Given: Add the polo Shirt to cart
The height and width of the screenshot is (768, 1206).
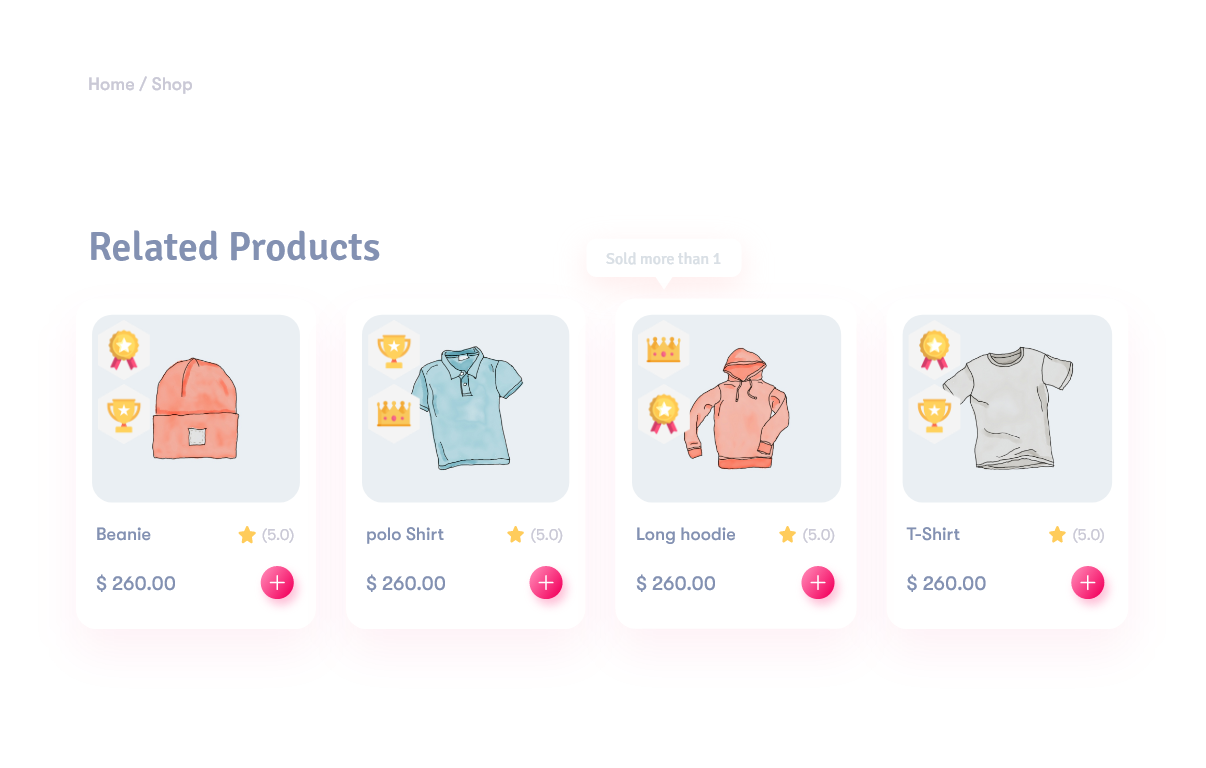Looking at the screenshot, I should click(546, 582).
